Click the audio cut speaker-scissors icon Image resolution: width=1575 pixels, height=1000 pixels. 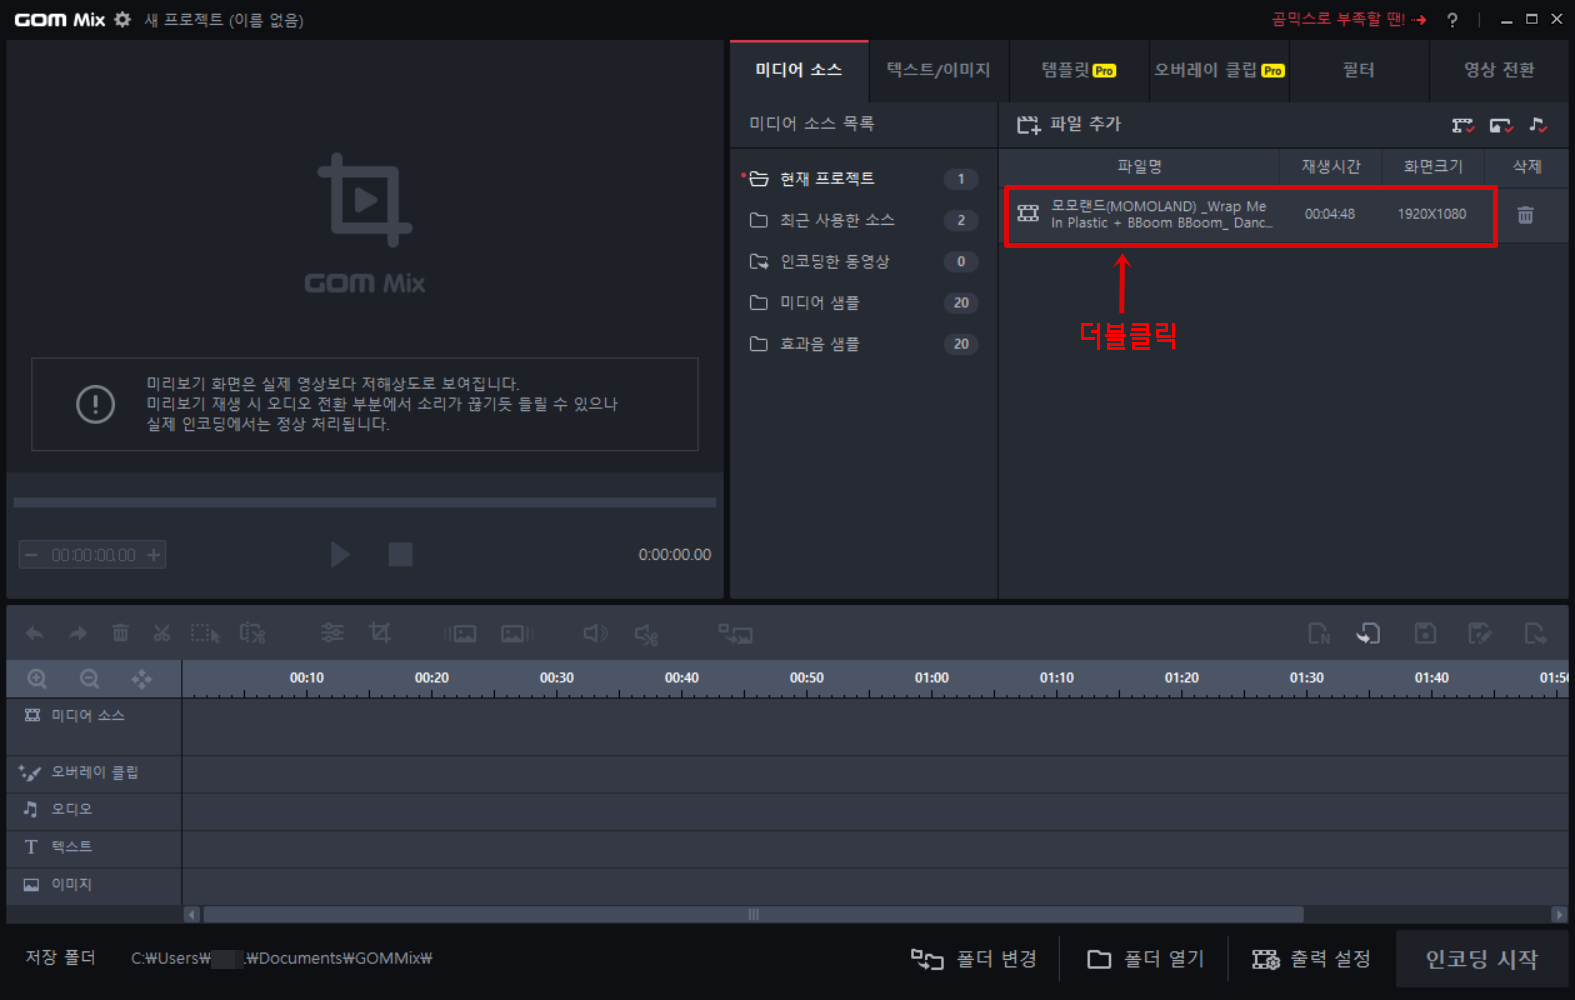(x=646, y=634)
